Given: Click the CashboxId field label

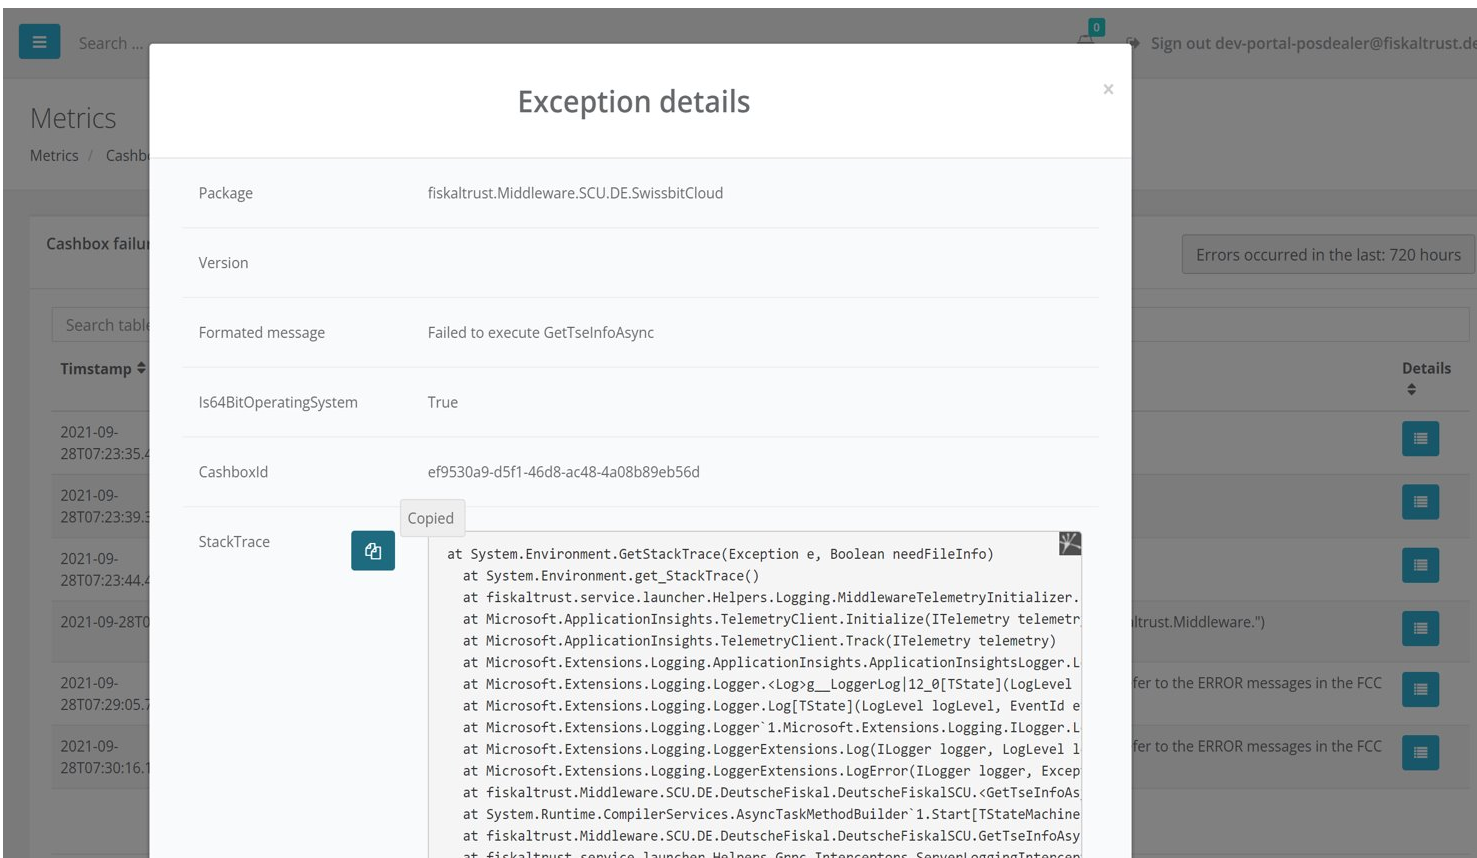Looking at the screenshot, I should point(233,472).
